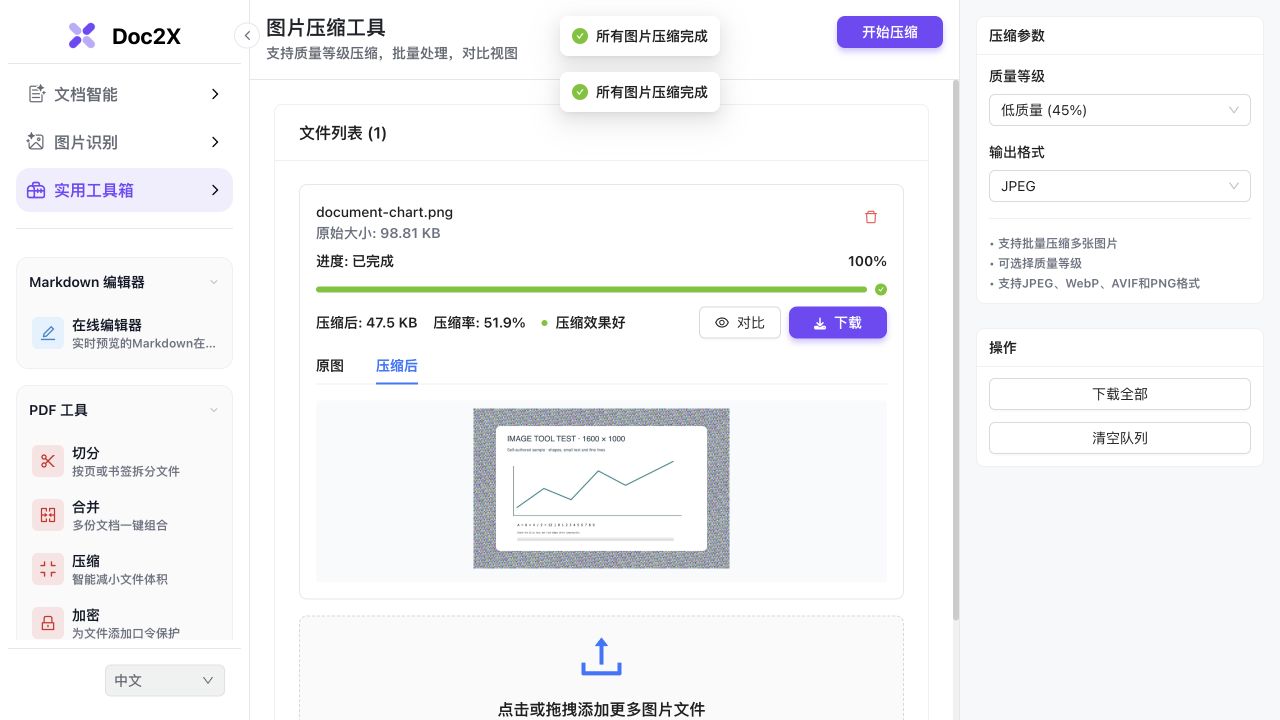The image size is (1280, 720).
Task: Click the 文档智能 document icon
Action: [x=36, y=94]
